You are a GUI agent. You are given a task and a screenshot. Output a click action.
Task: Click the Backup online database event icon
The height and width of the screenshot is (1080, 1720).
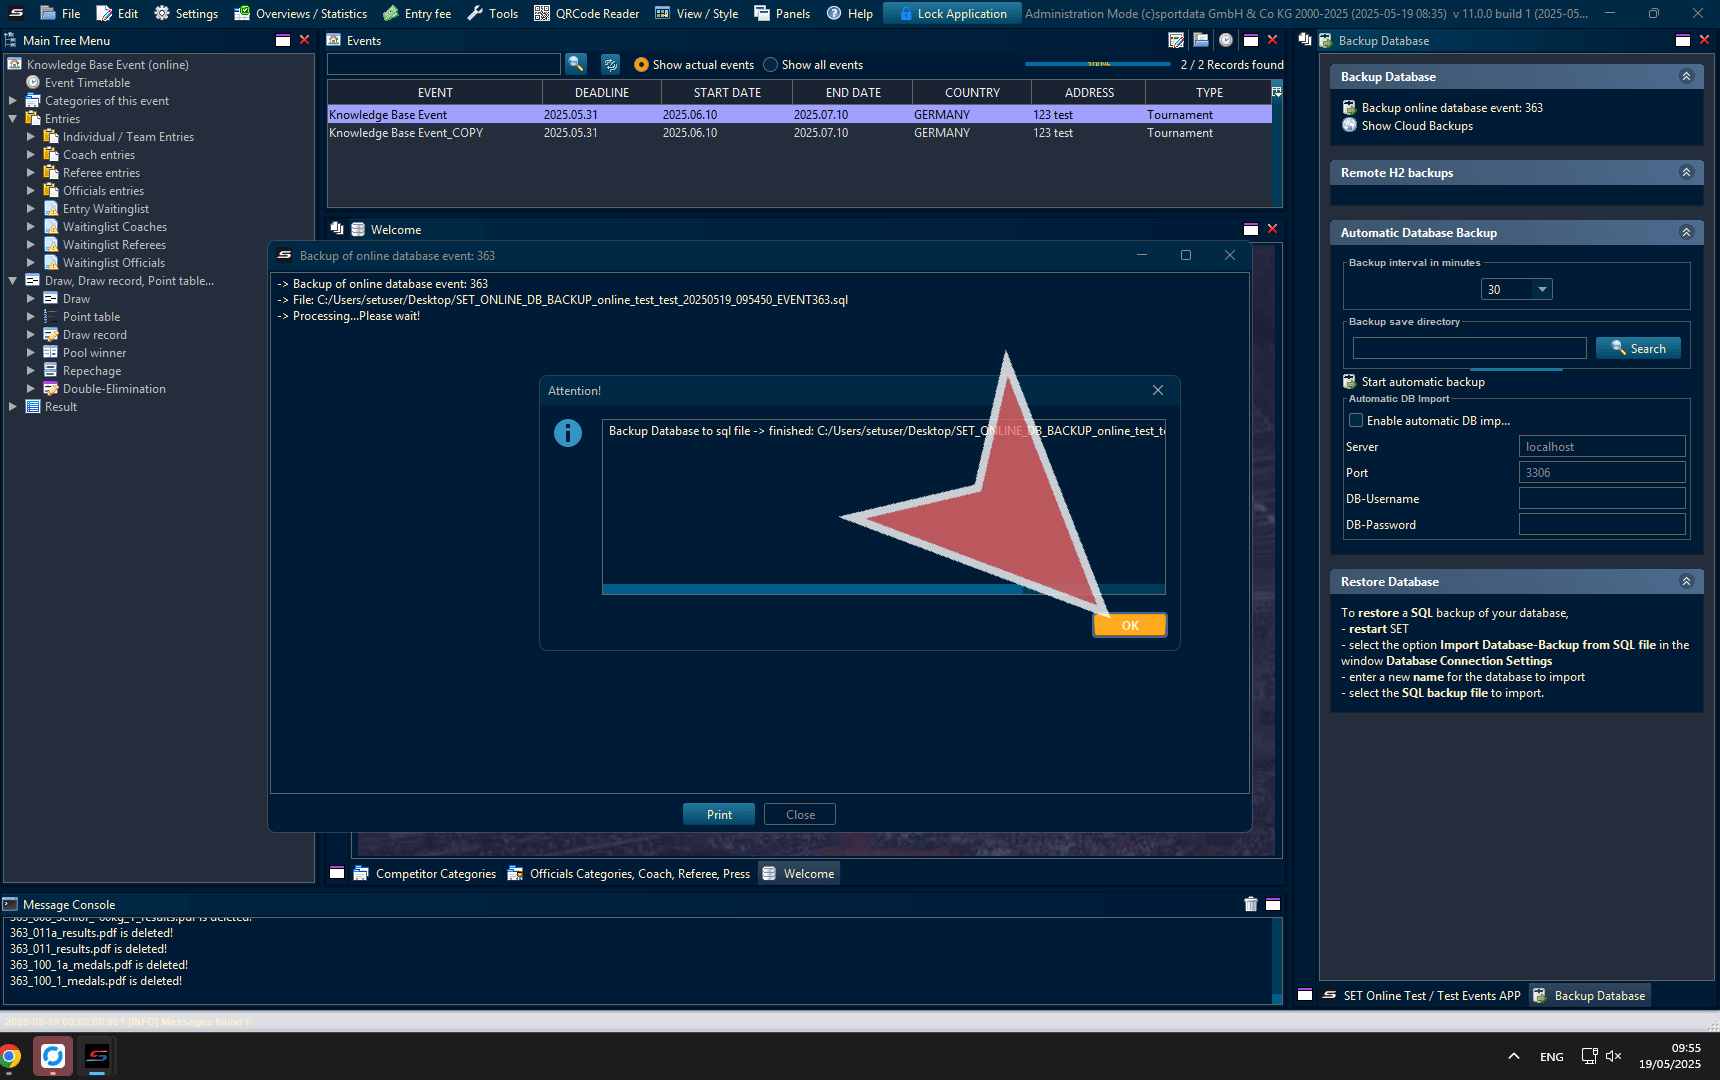tap(1349, 108)
